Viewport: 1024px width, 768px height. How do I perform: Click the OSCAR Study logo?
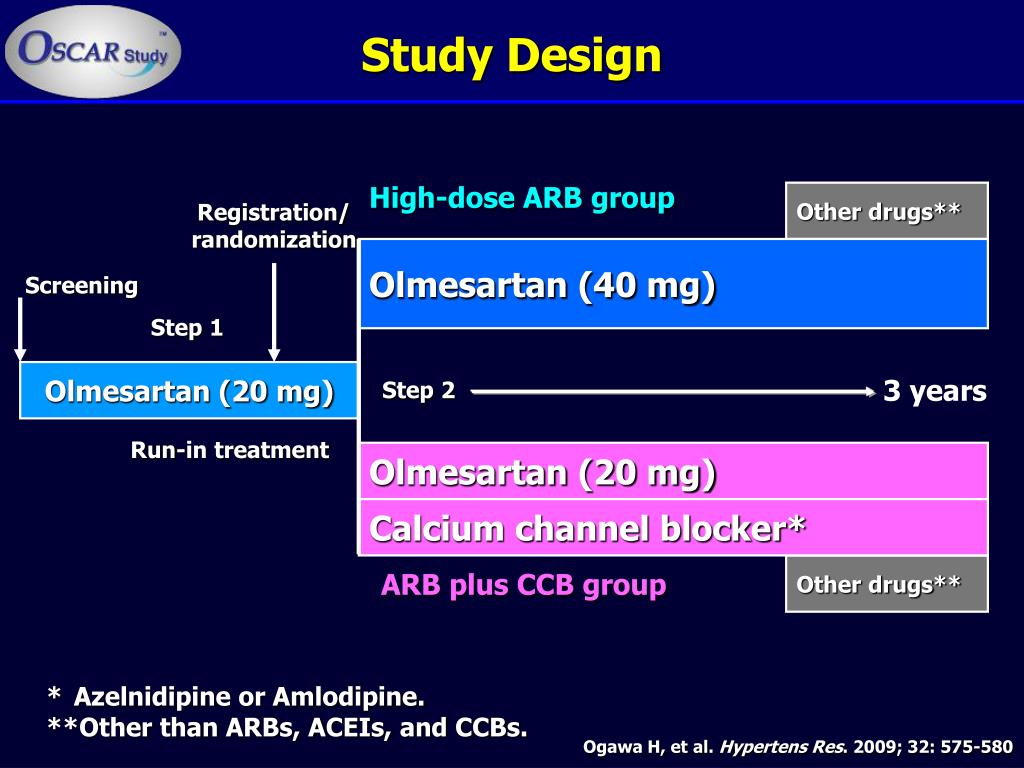click(x=93, y=51)
